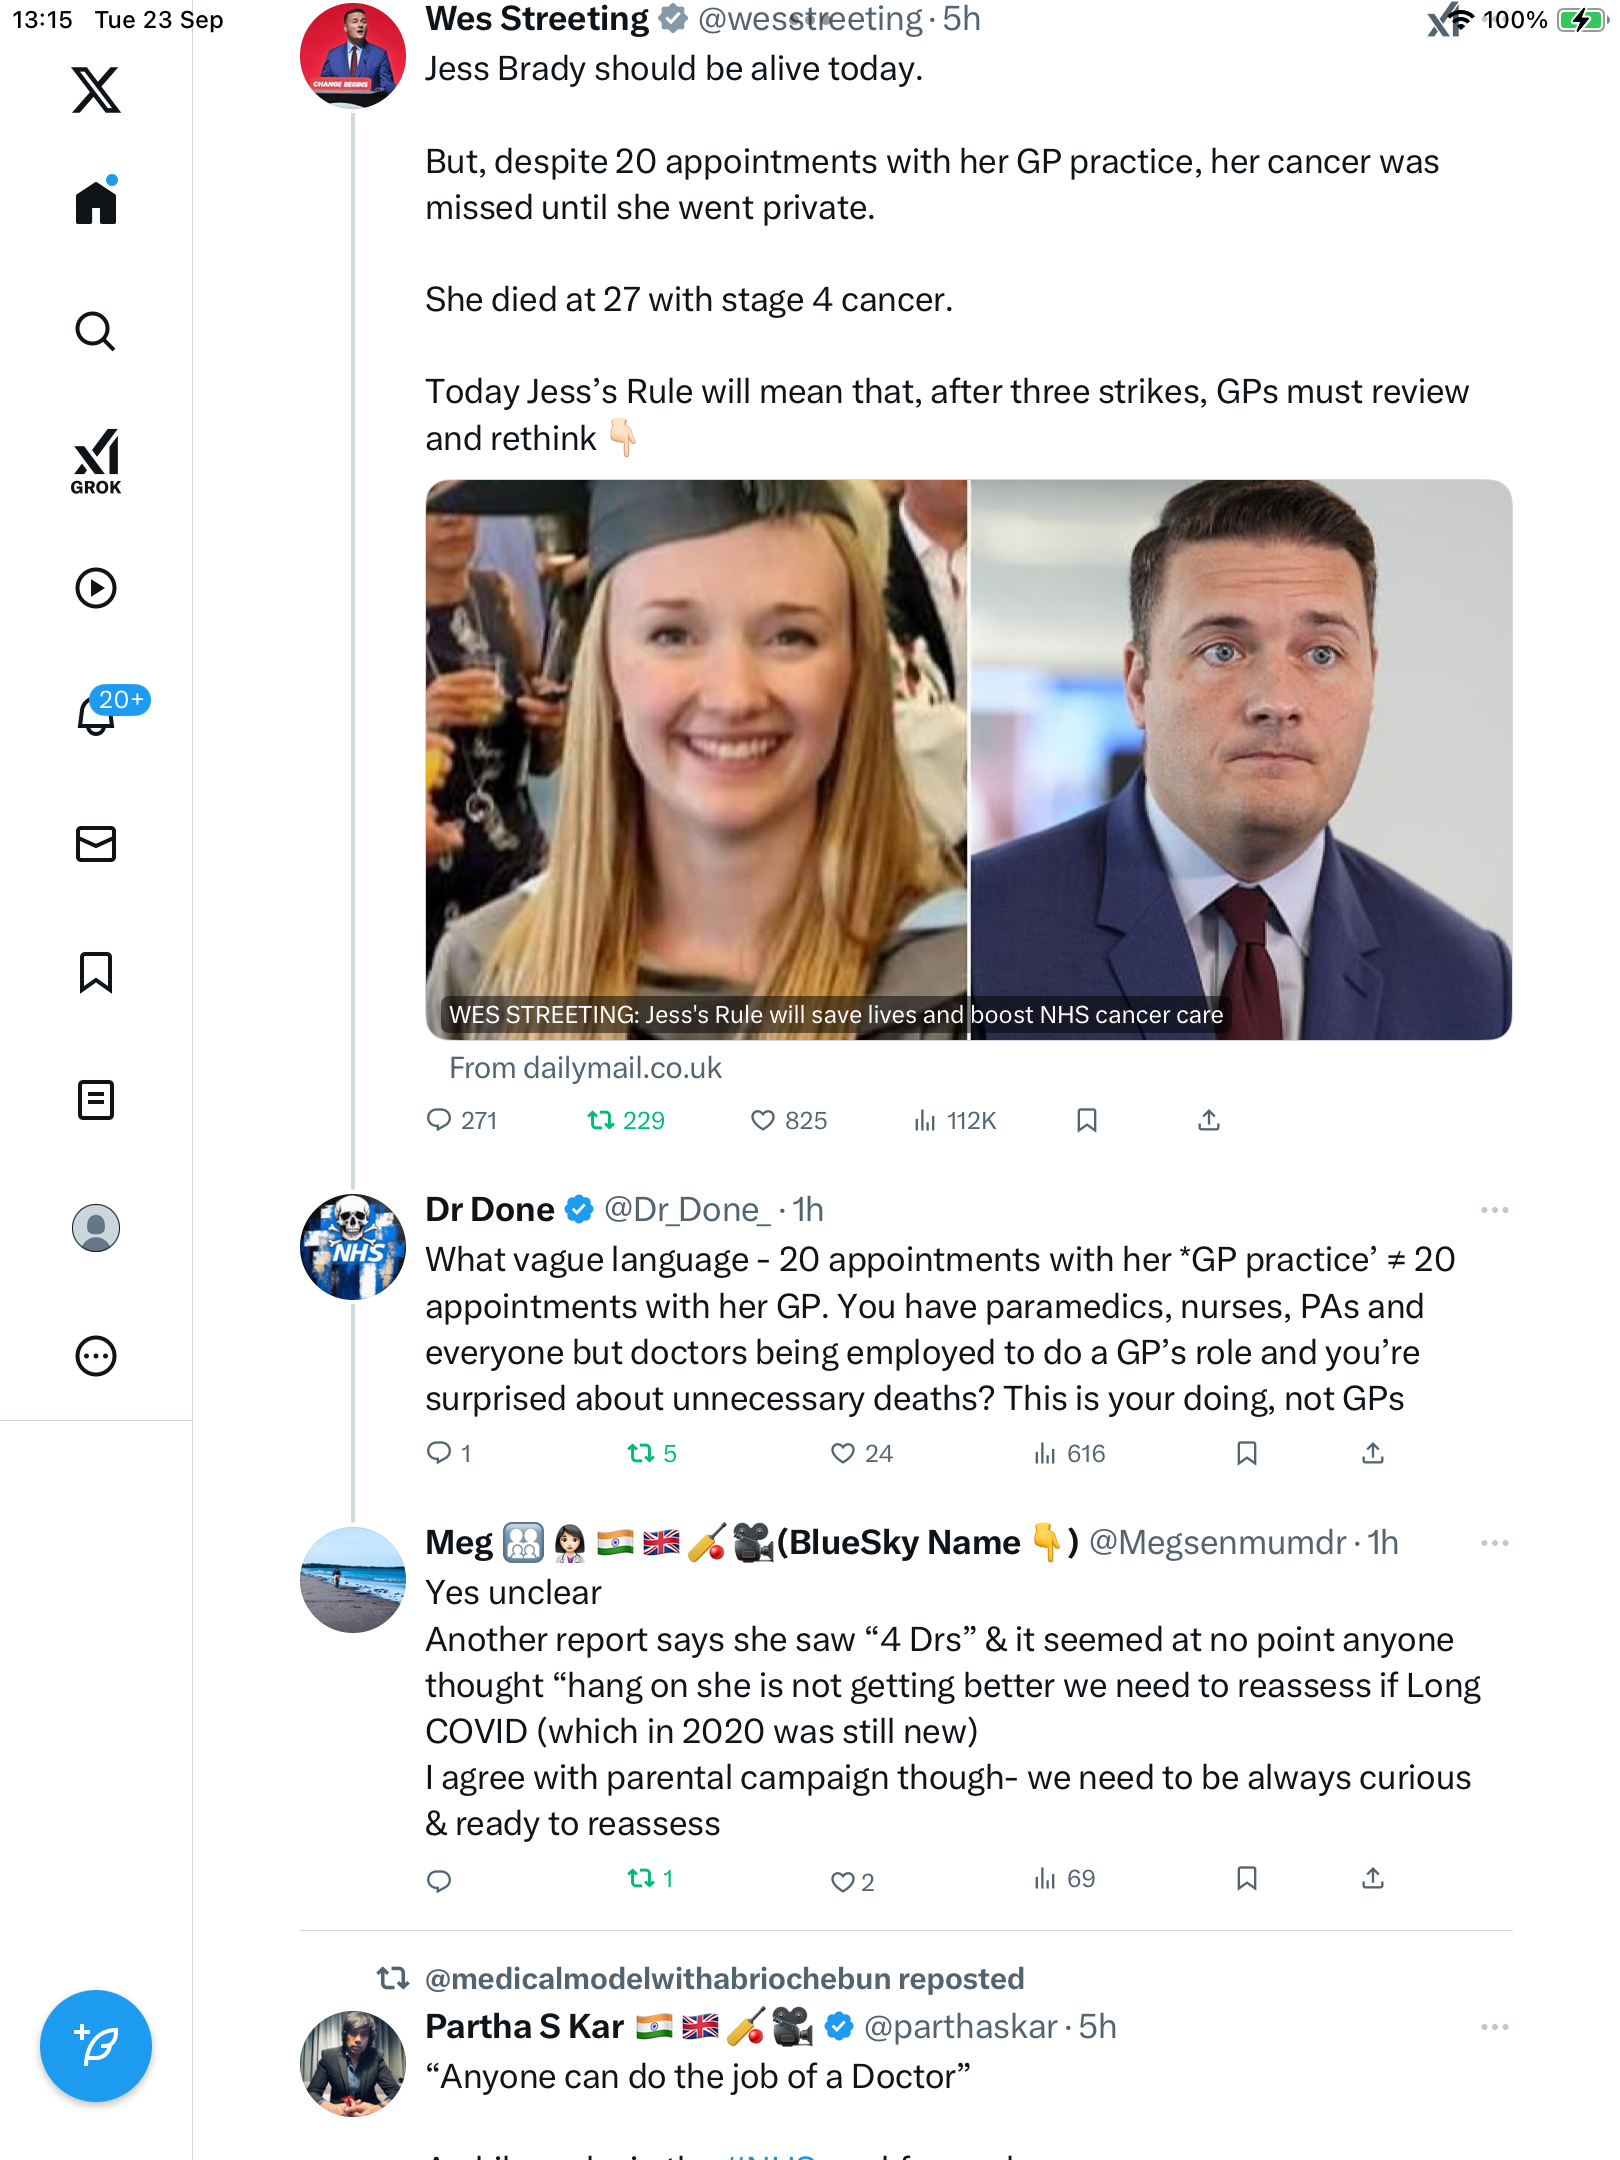Open the Lists icon in sidebar
The height and width of the screenshot is (2160, 1620).
click(96, 1100)
